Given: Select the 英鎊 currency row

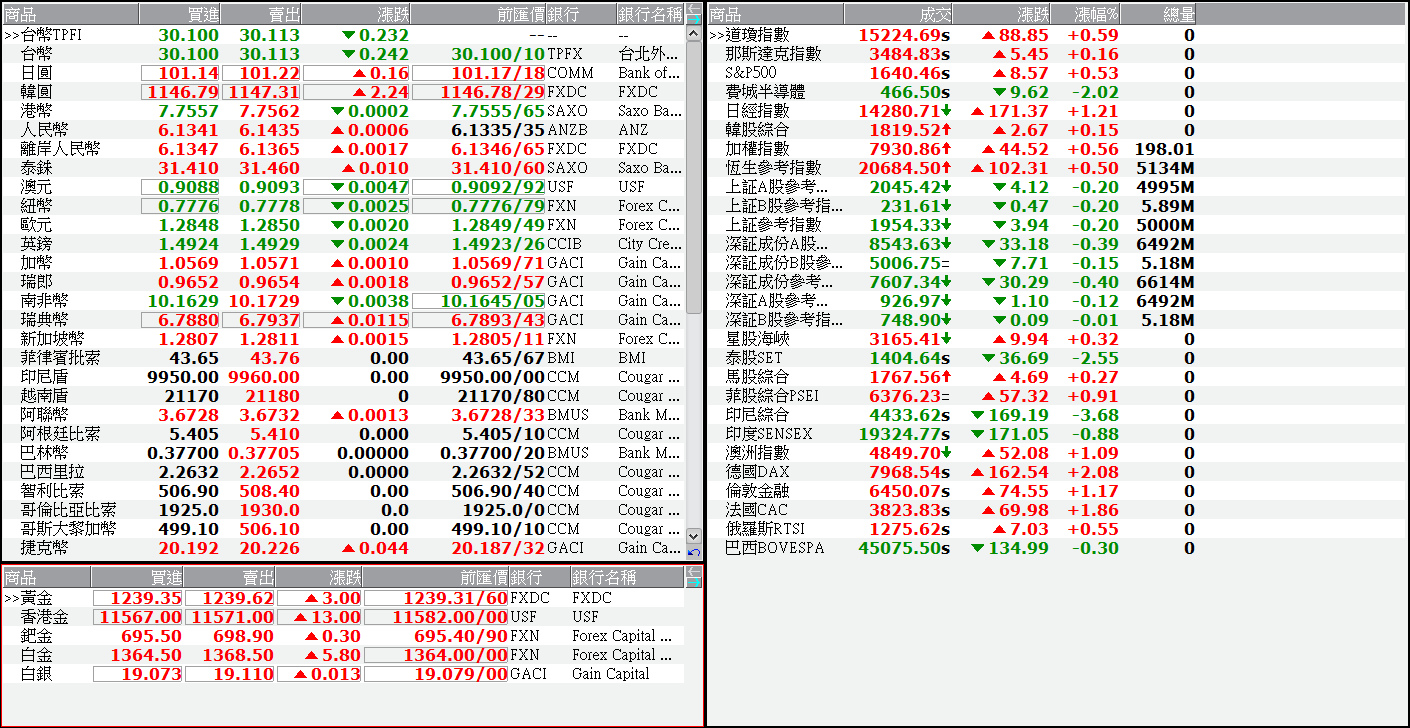Looking at the screenshot, I should click(x=343, y=244).
